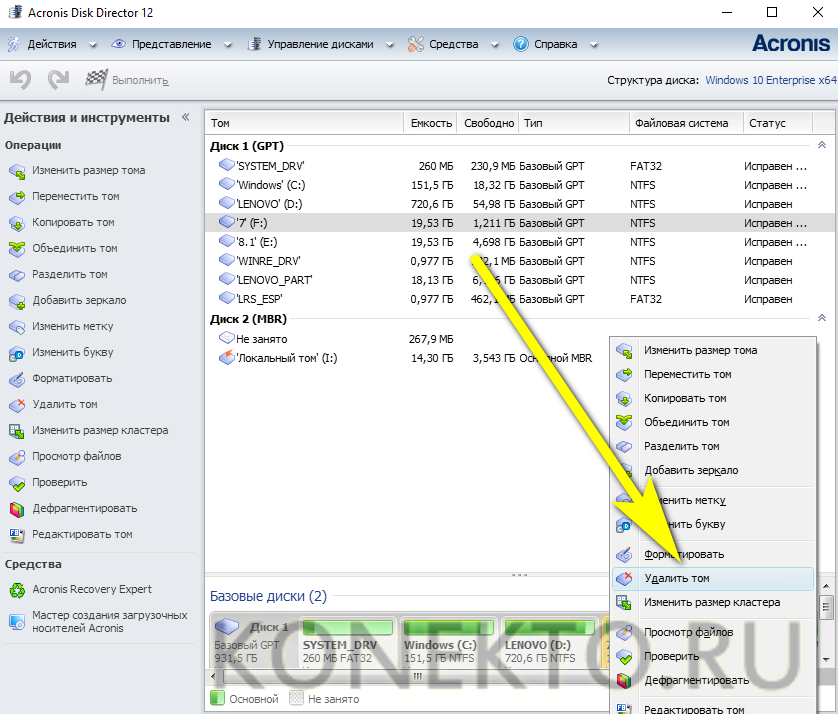Click the Change letter icon in sidebar
838x714 pixels.
tap(17, 353)
